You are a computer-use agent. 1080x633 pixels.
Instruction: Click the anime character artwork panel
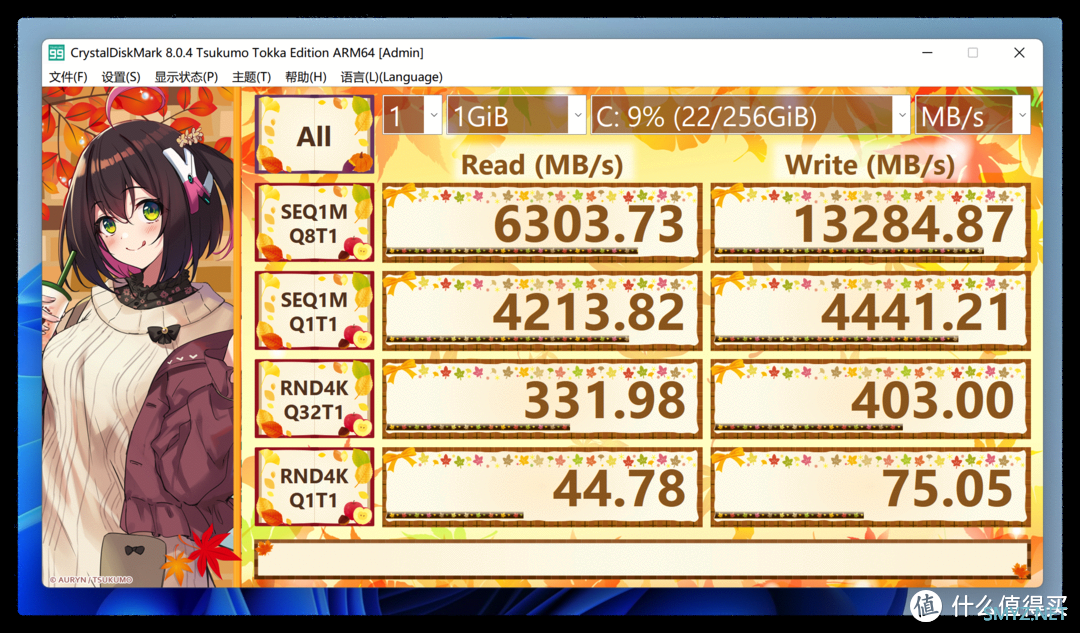click(x=140, y=337)
